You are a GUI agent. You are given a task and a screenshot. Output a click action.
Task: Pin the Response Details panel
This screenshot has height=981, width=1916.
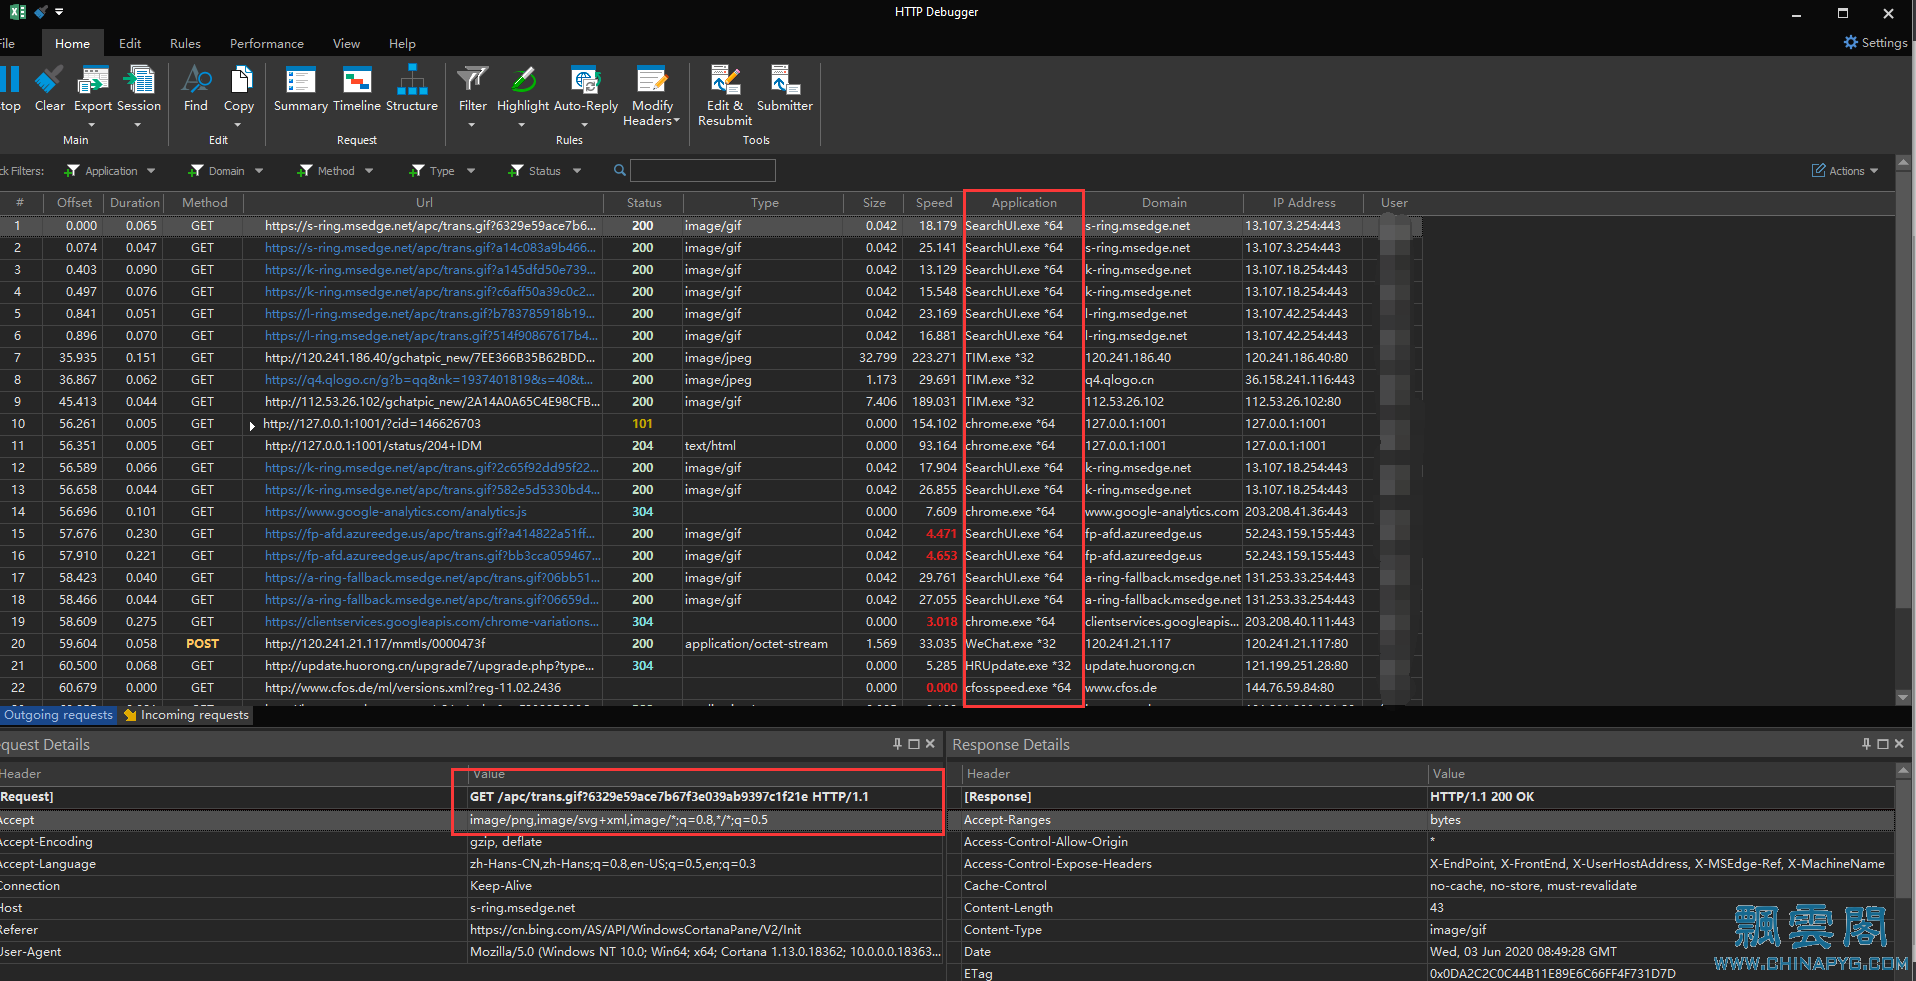pyautogui.click(x=1866, y=744)
